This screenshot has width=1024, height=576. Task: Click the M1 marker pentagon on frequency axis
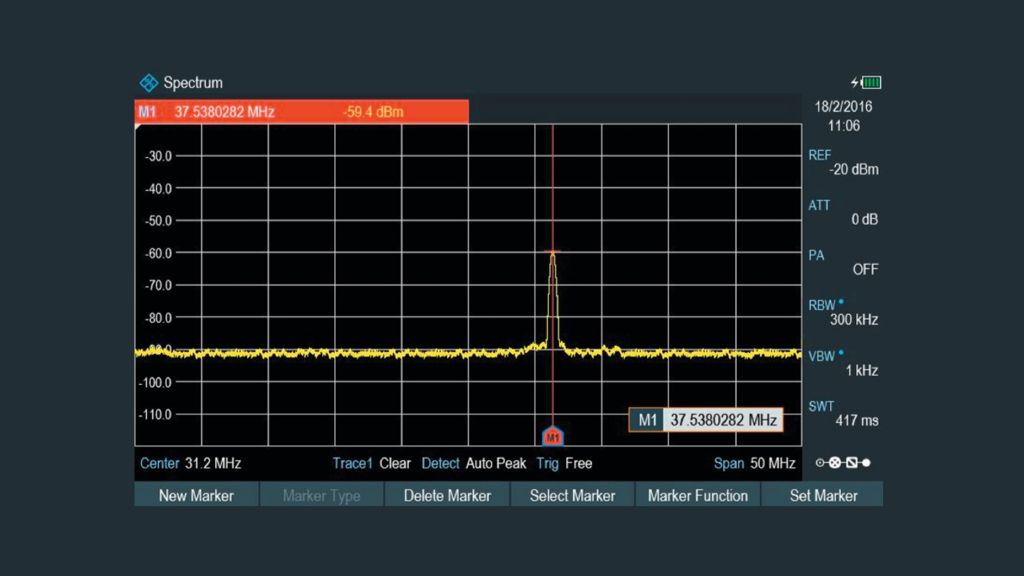click(553, 436)
